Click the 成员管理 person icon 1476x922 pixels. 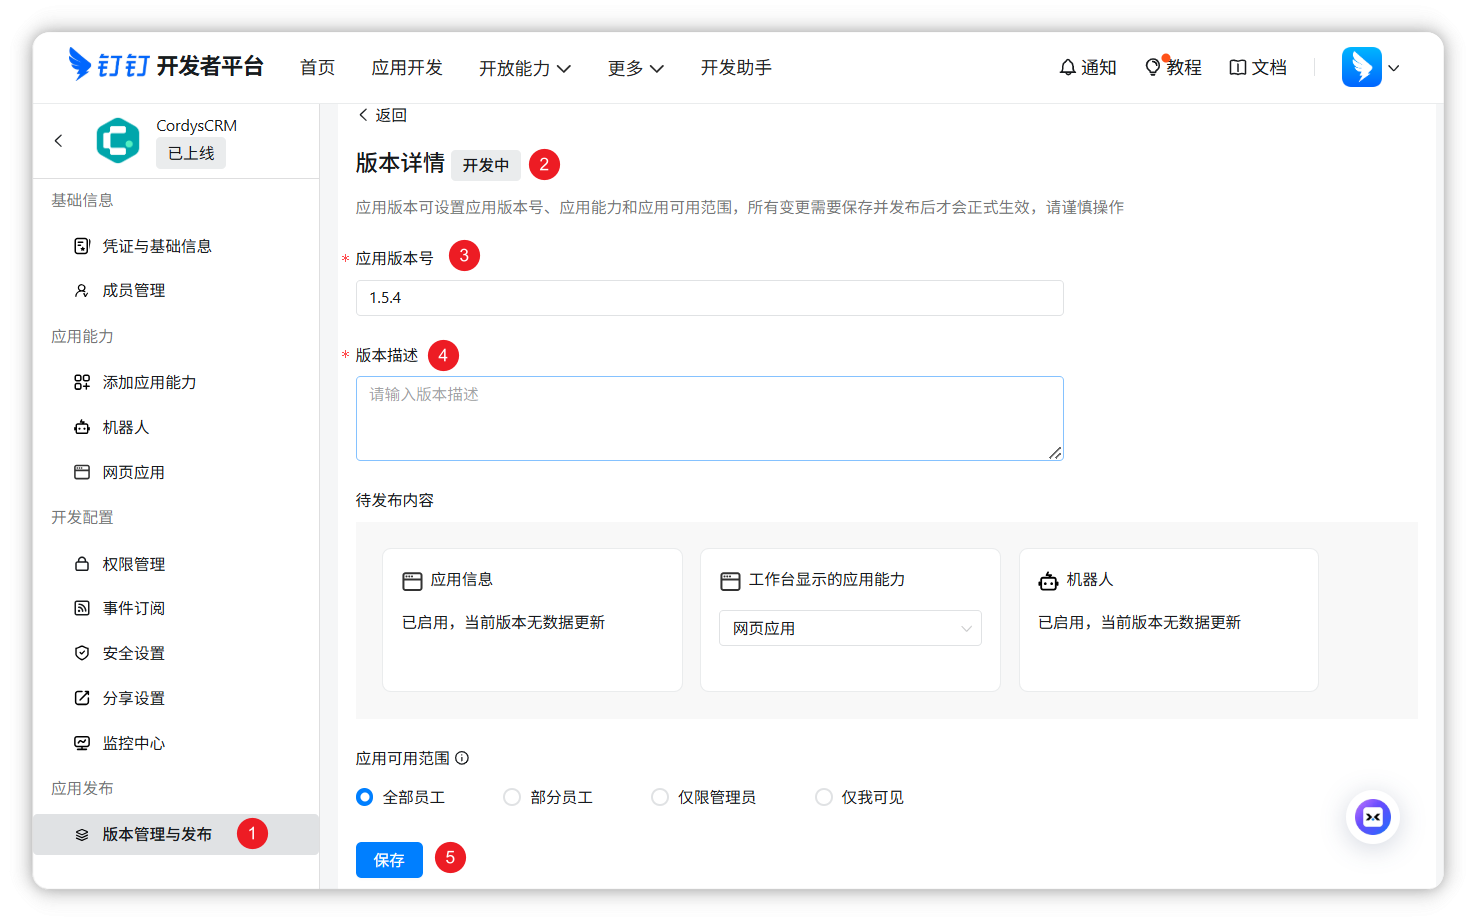point(82,290)
